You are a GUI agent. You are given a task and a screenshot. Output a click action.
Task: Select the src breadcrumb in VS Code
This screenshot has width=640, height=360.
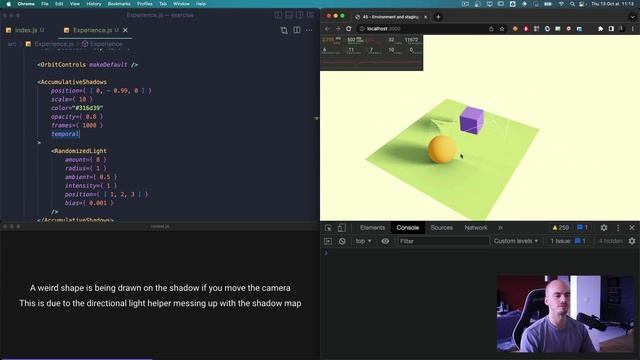click(x=12, y=44)
